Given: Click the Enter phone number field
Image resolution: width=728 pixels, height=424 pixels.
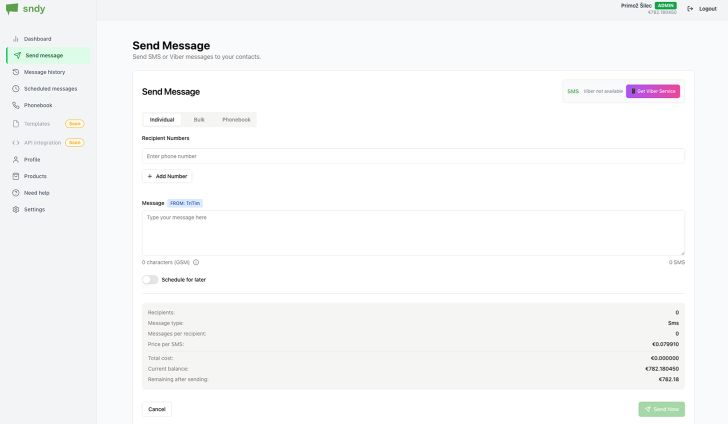Looking at the screenshot, I should click(413, 156).
